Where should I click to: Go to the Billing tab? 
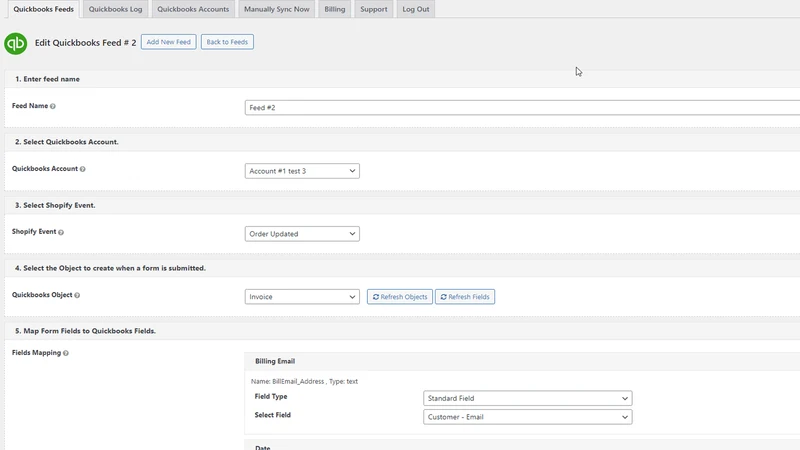coord(335,9)
